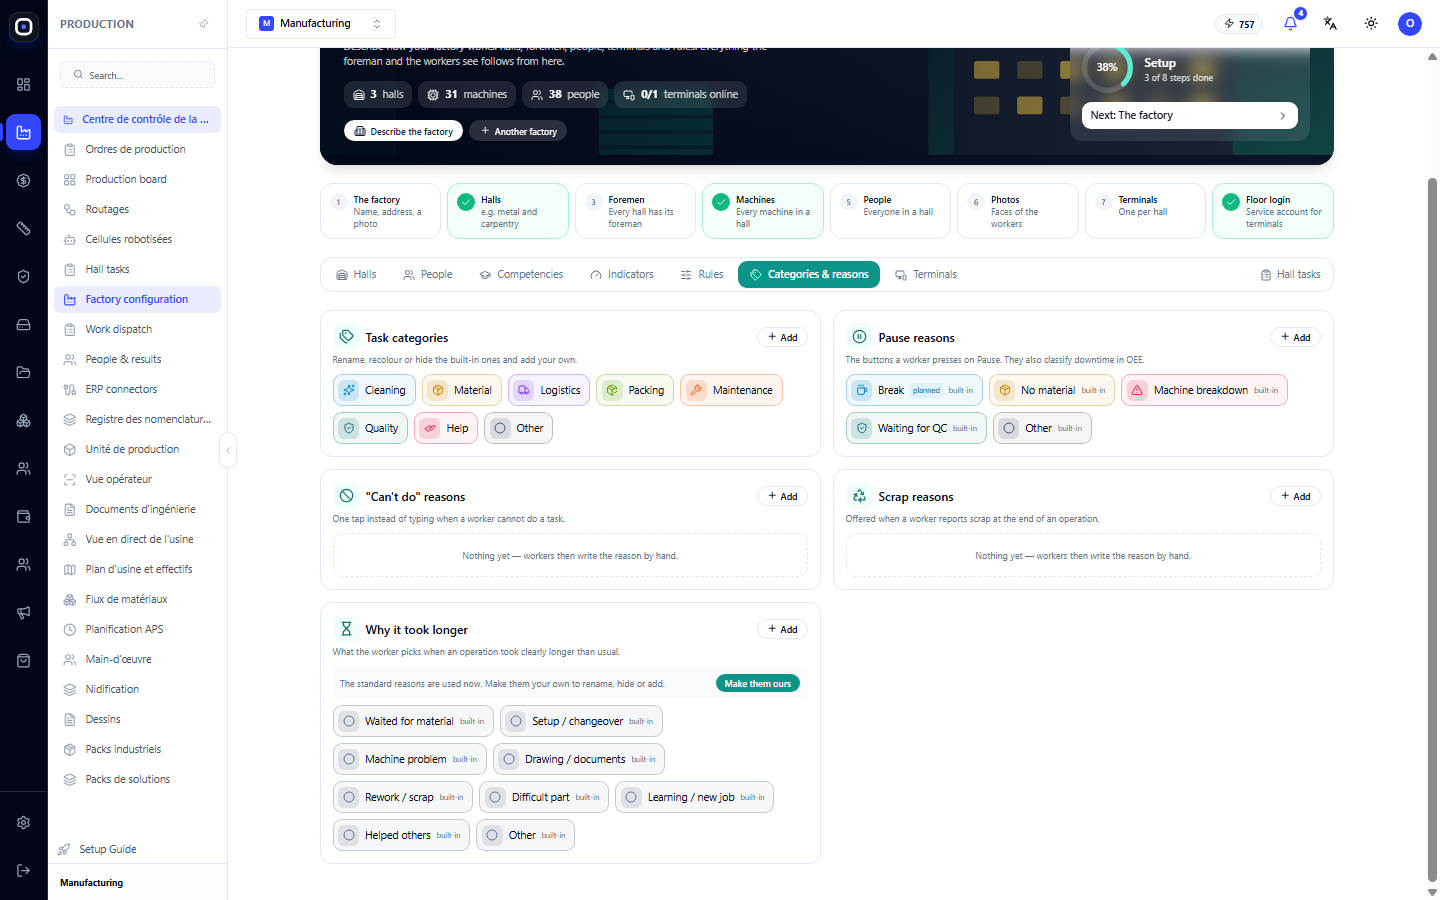Switch to the Competencies tab
The image size is (1440, 900).
(x=521, y=274)
